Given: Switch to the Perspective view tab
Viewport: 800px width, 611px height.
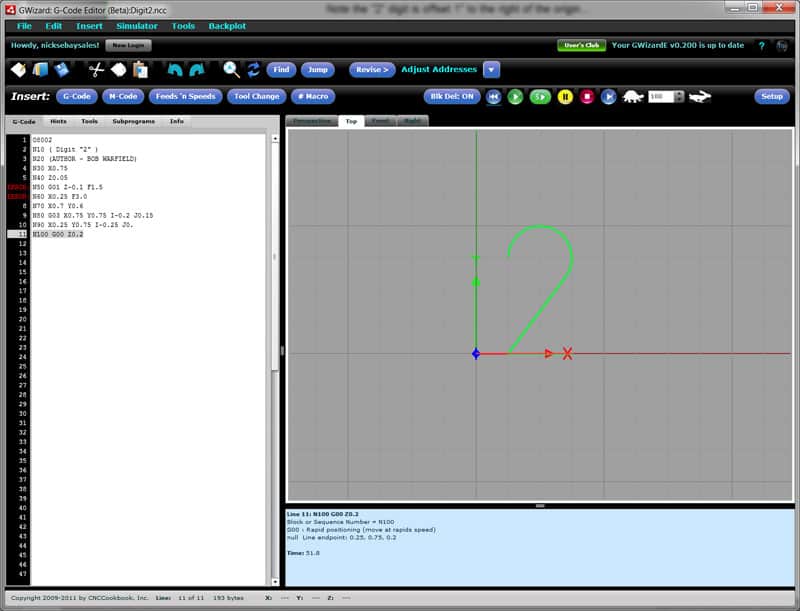Looking at the screenshot, I should [x=310, y=120].
